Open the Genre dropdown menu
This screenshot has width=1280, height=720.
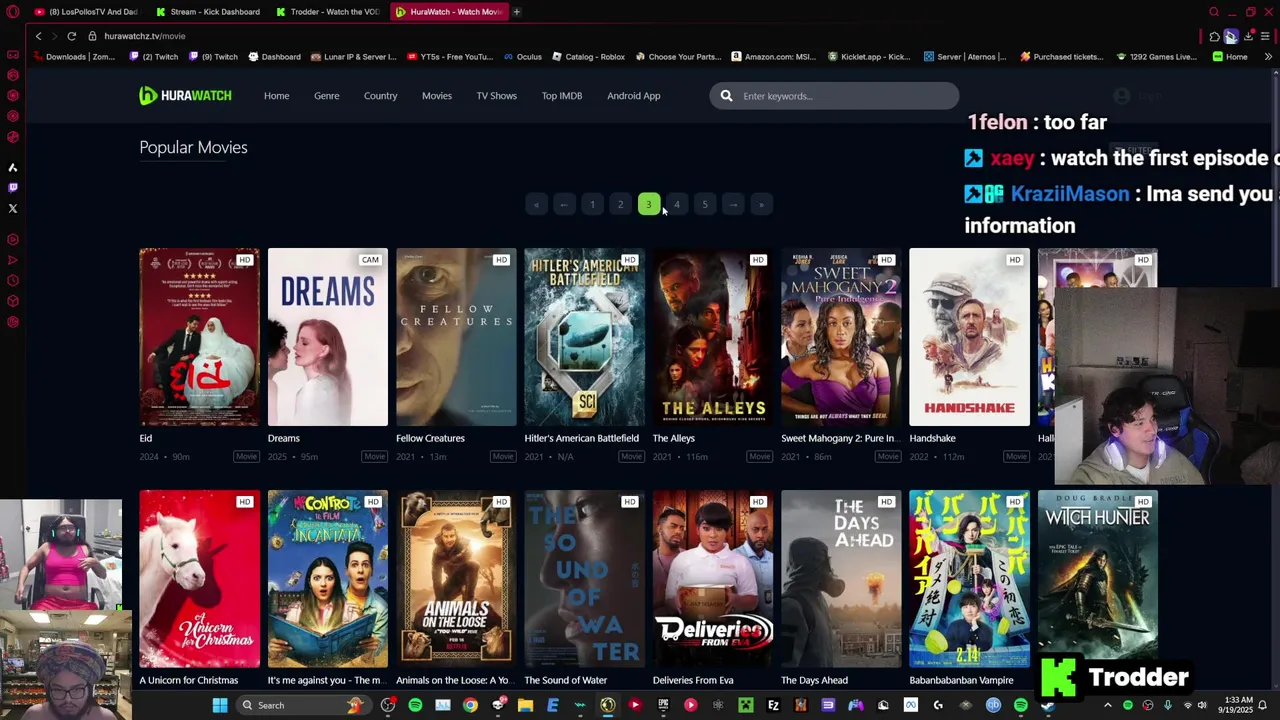click(327, 96)
